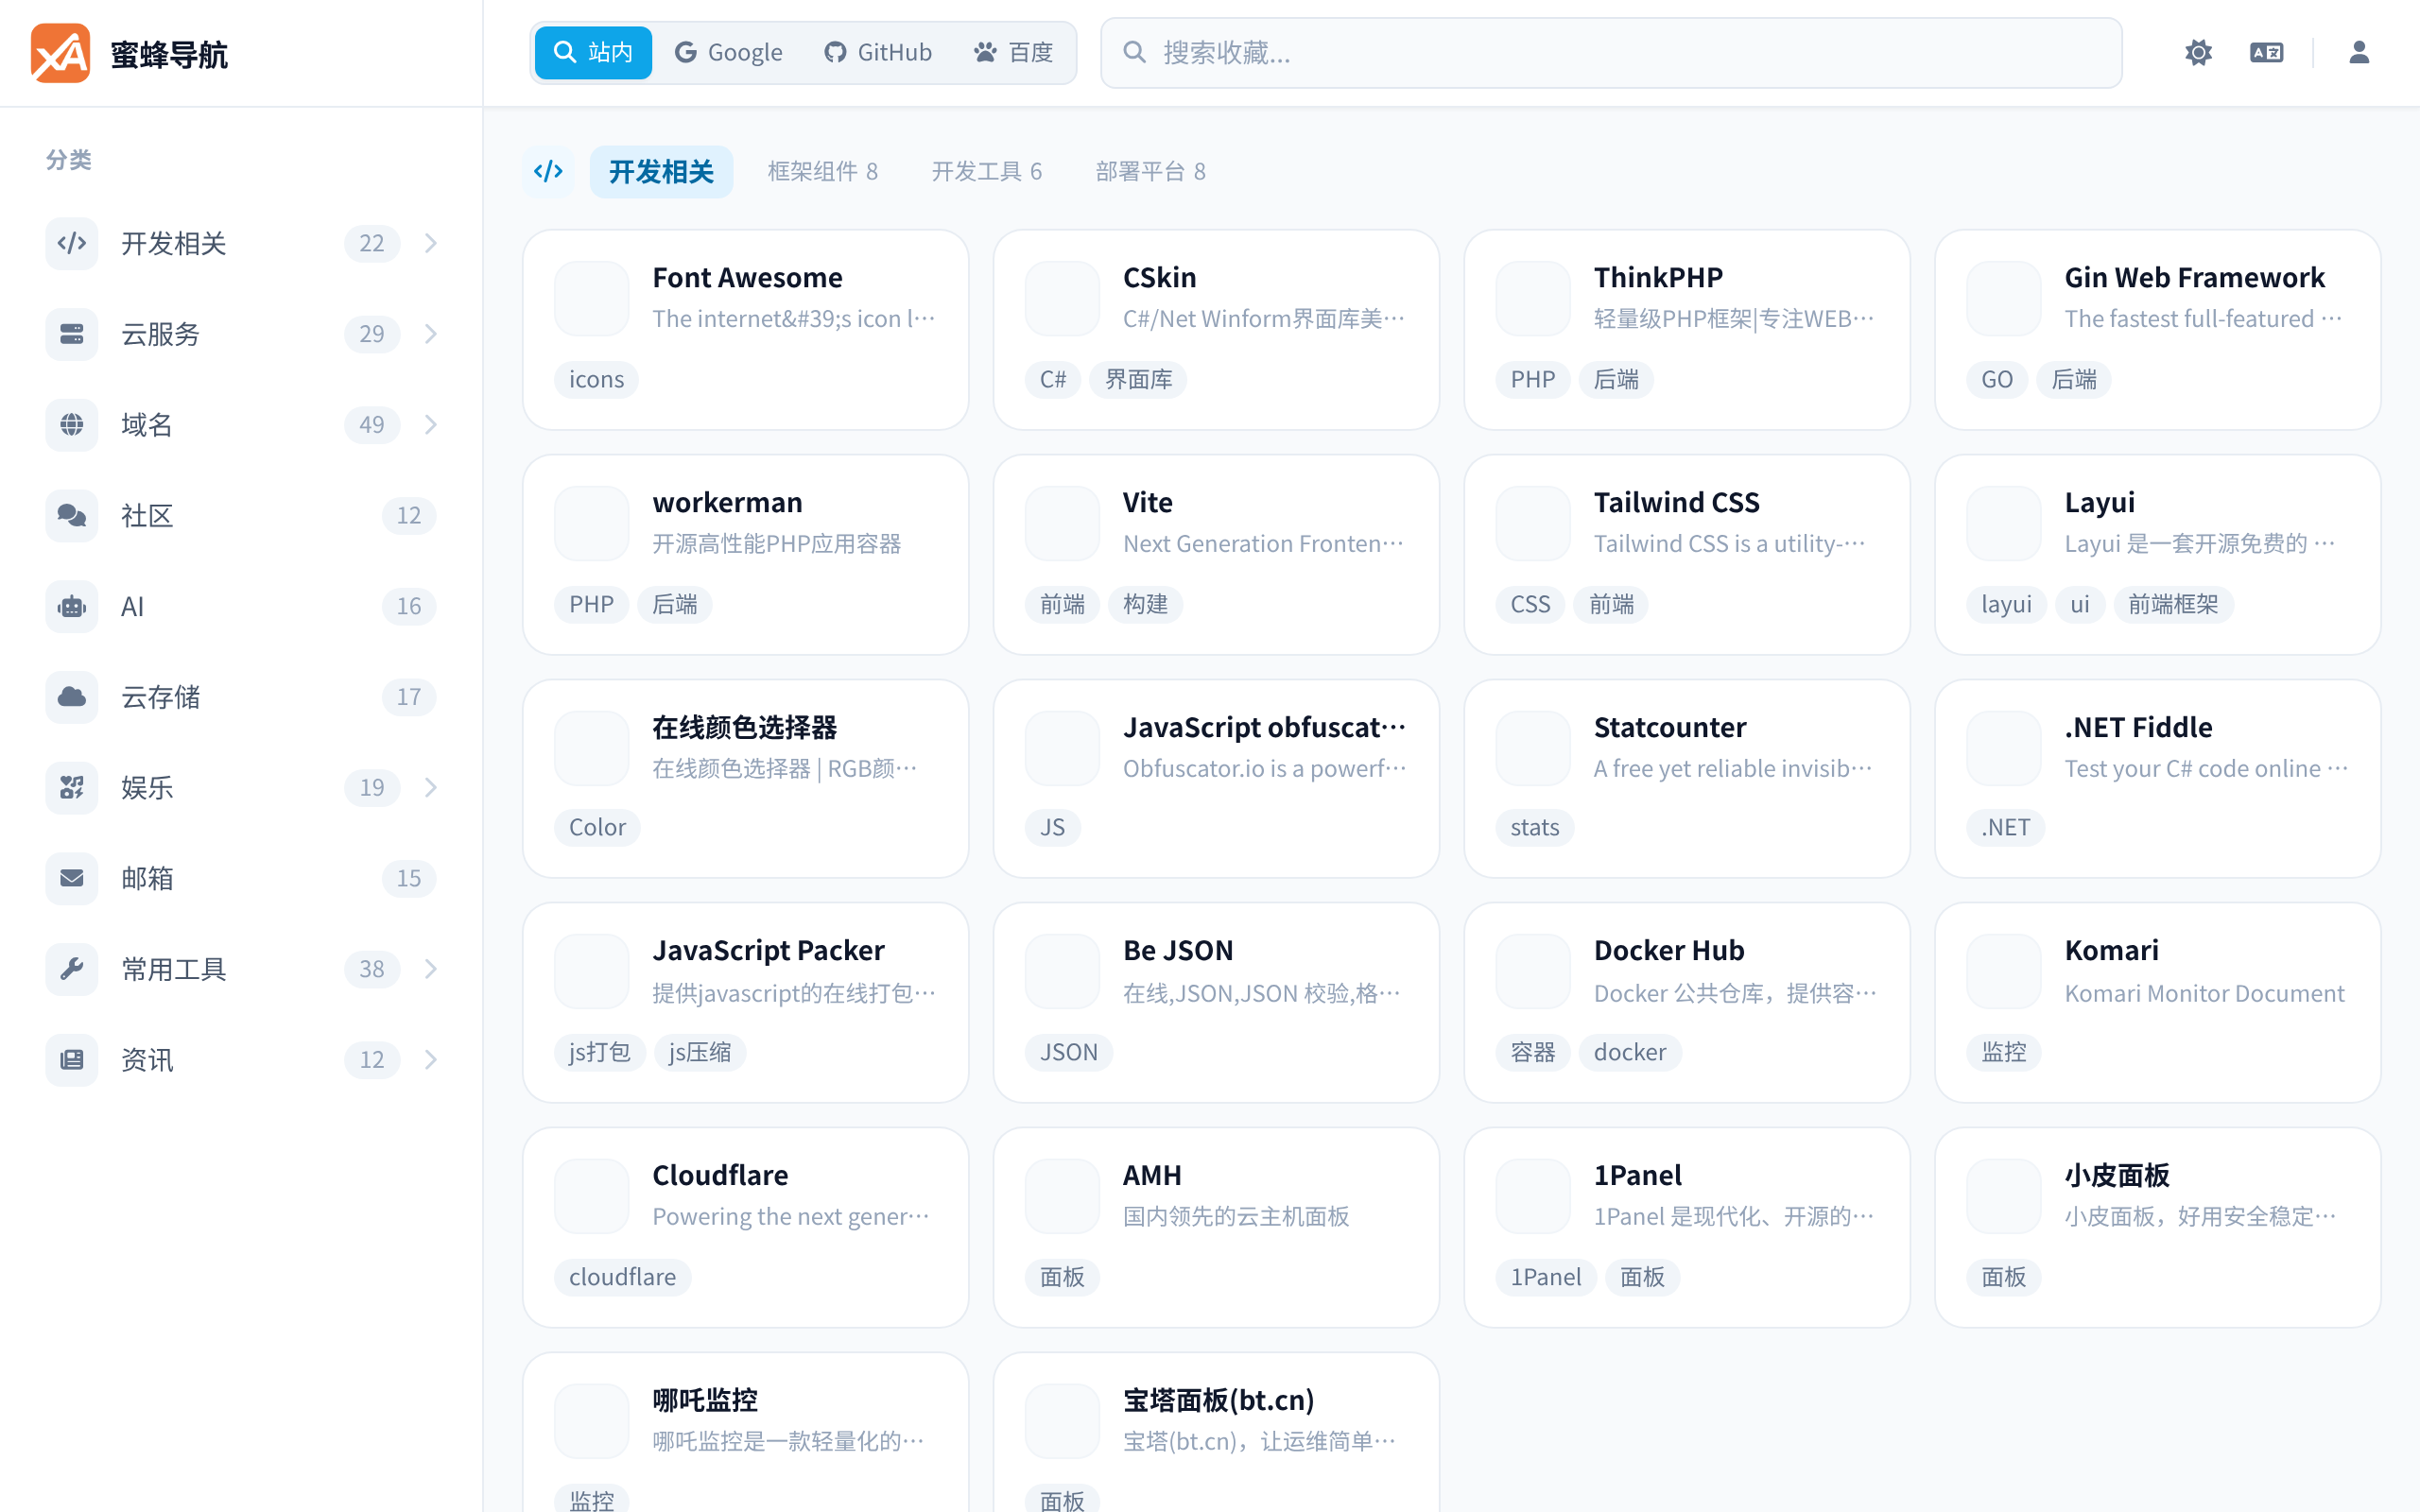Switch to the 开发相关 tab
Screen dimensions: 2420x1512
pyautogui.click(x=661, y=171)
